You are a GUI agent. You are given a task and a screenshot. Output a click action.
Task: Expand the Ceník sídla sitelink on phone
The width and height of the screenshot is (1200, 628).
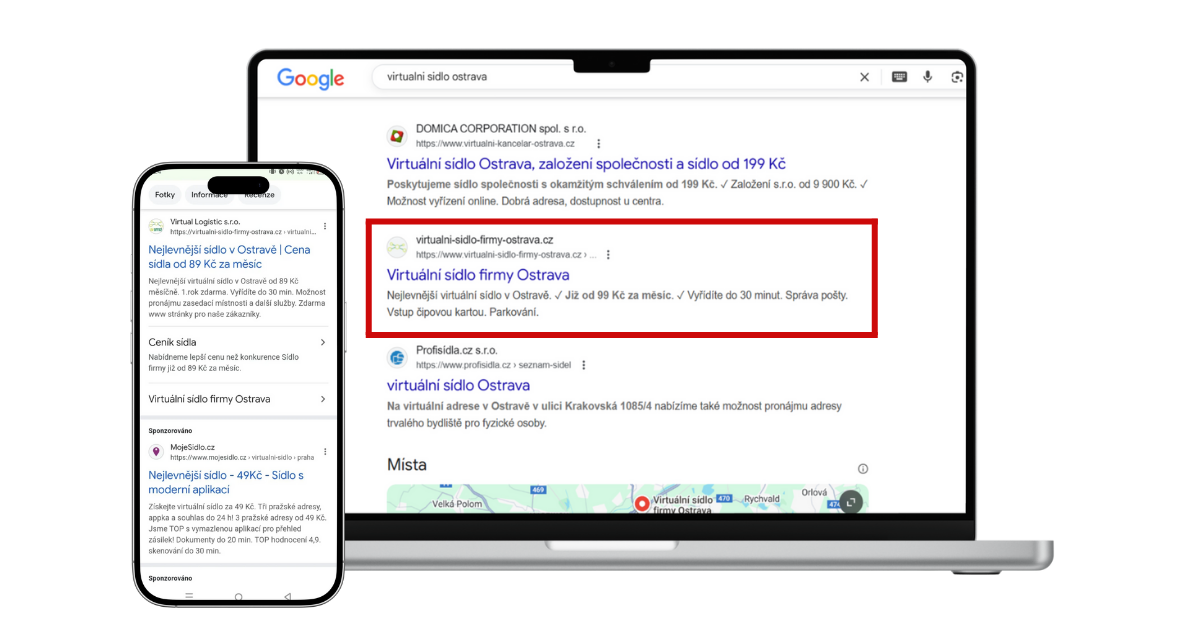tap(323, 342)
